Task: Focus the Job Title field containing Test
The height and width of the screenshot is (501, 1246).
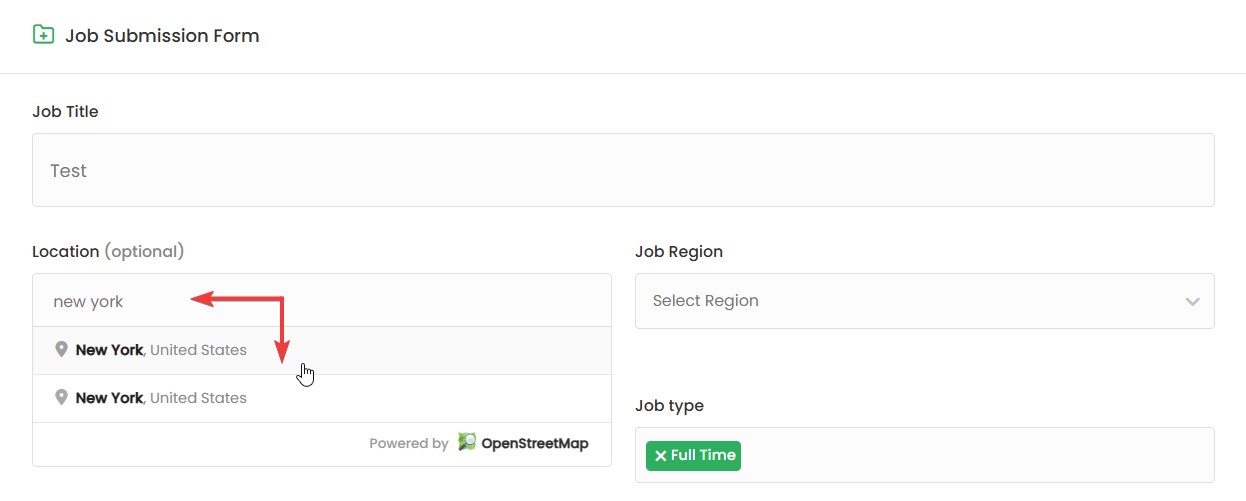Action: click(623, 170)
